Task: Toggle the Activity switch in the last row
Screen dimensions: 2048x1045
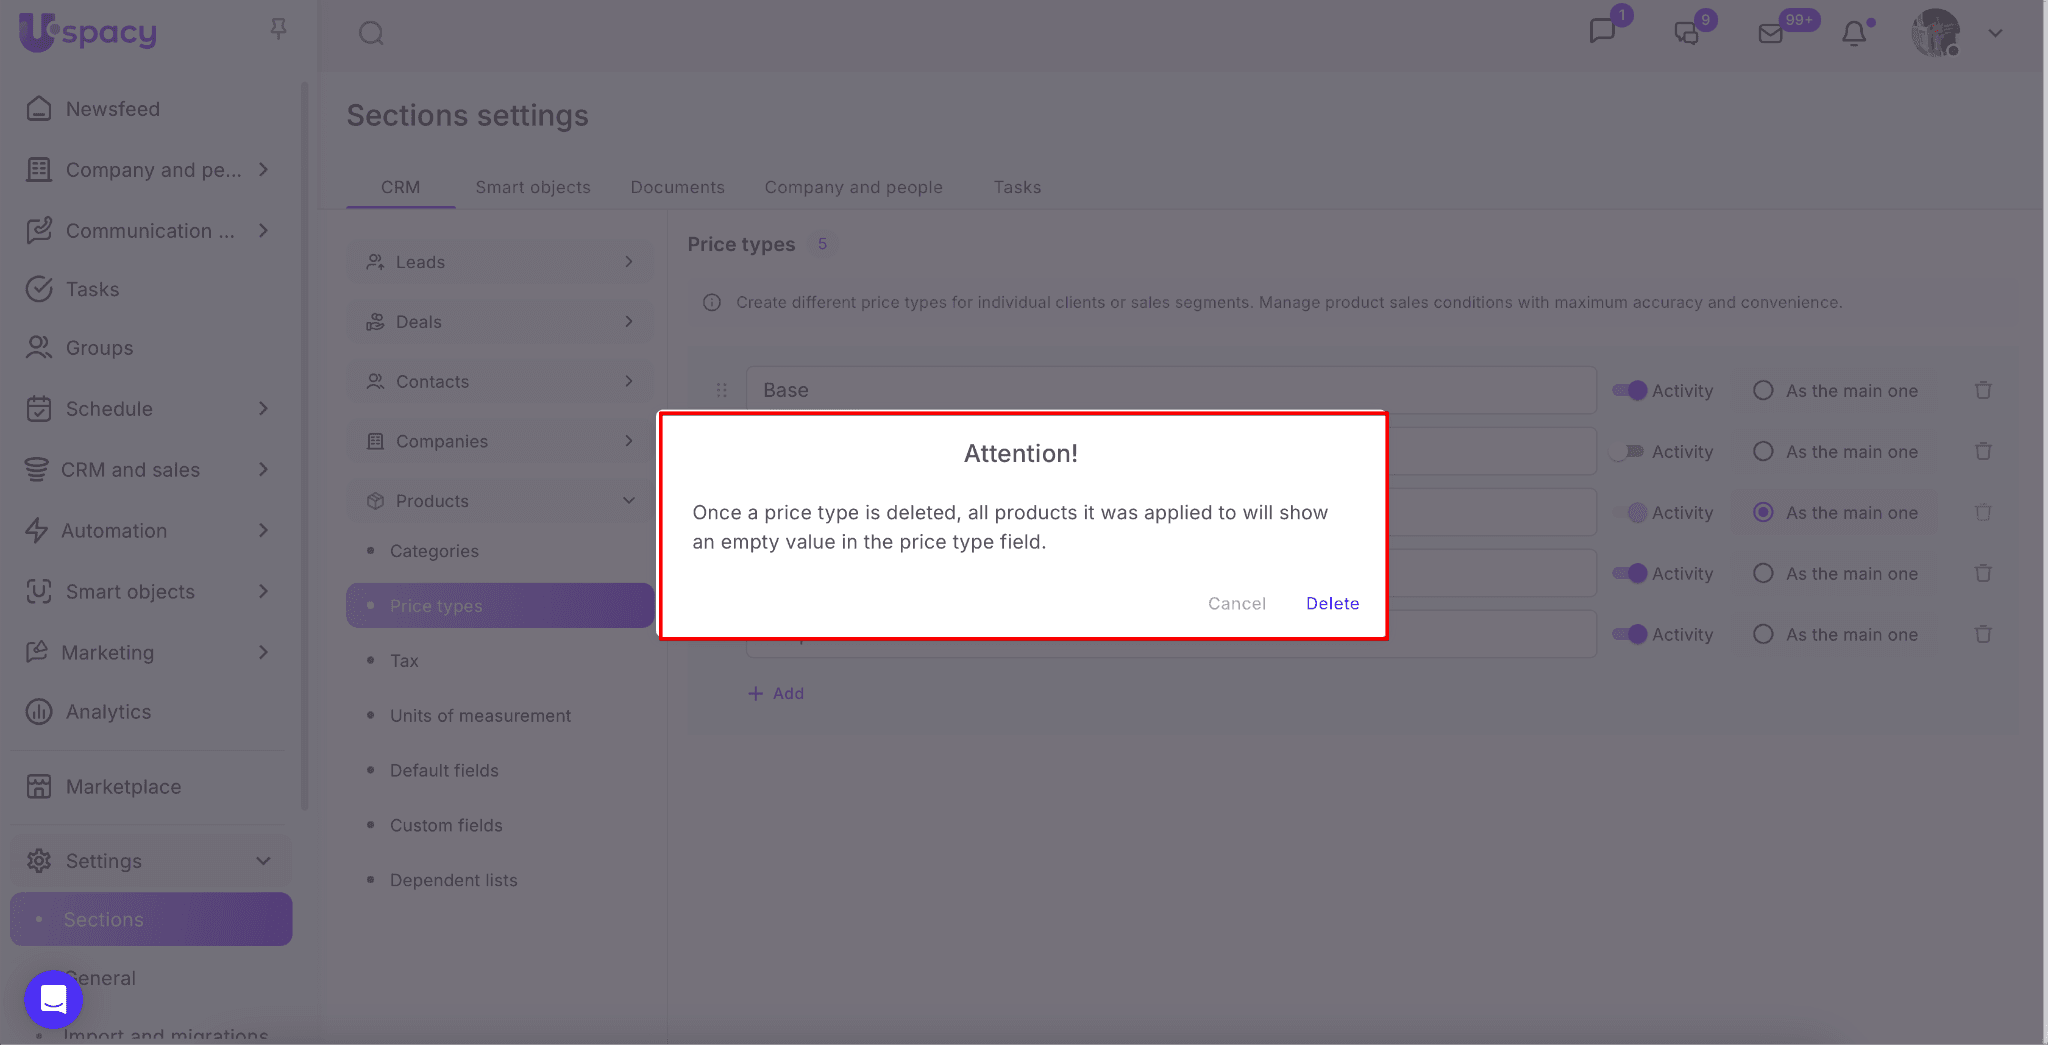Action: point(1629,635)
